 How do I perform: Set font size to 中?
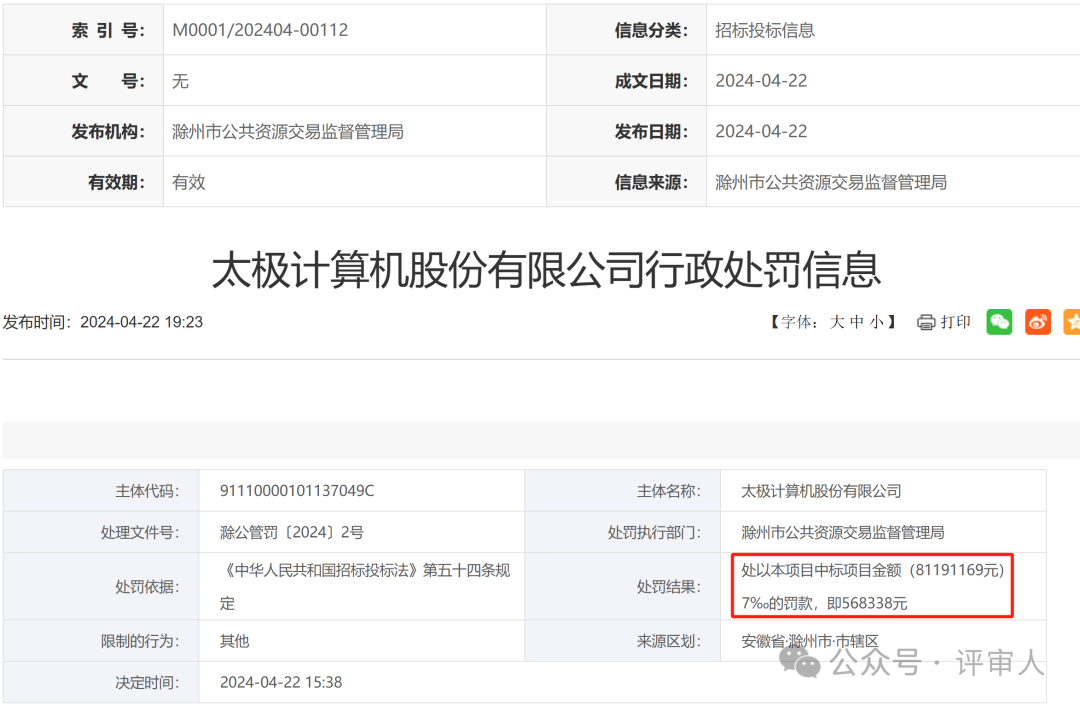pos(857,322)
